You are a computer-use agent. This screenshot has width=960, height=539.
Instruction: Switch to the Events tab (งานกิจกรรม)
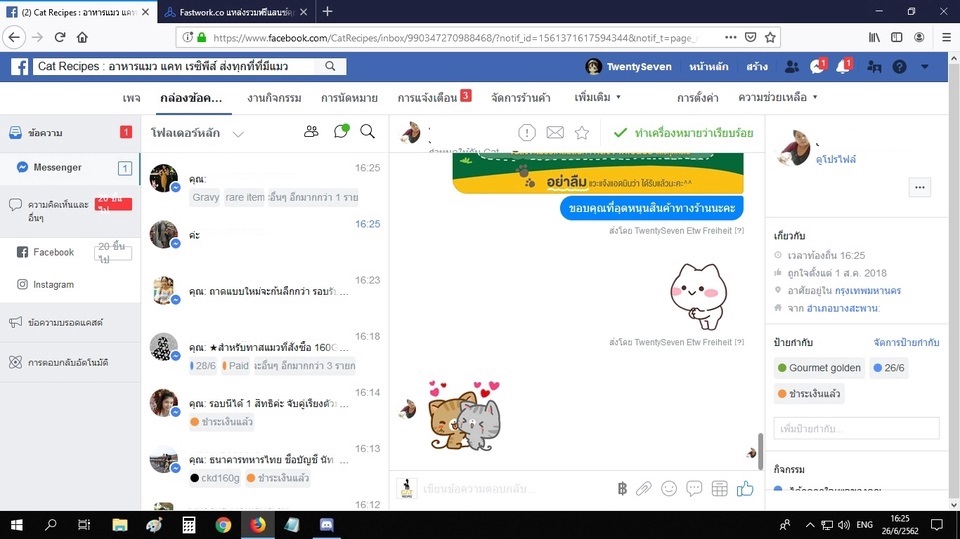pos(274,98)
